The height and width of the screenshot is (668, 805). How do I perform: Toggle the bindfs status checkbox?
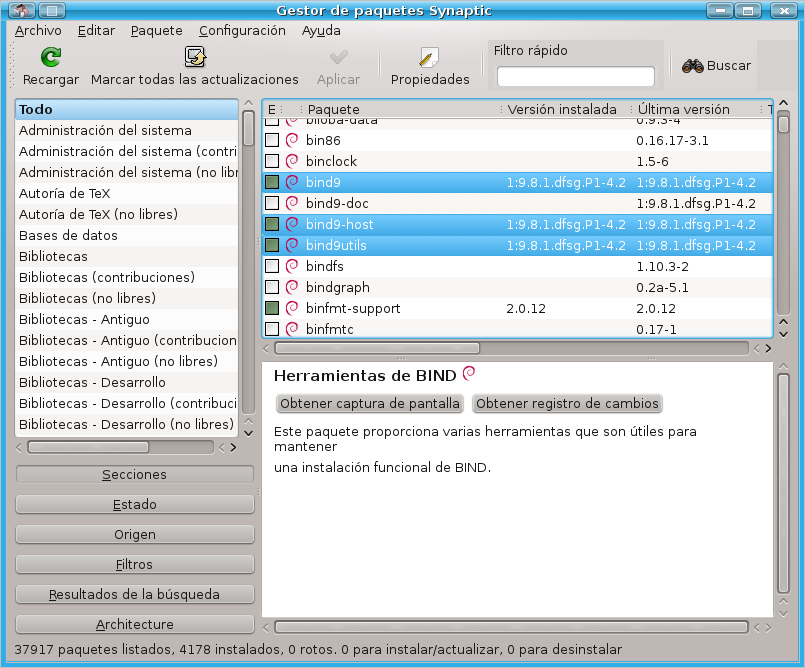pos(272,266)
